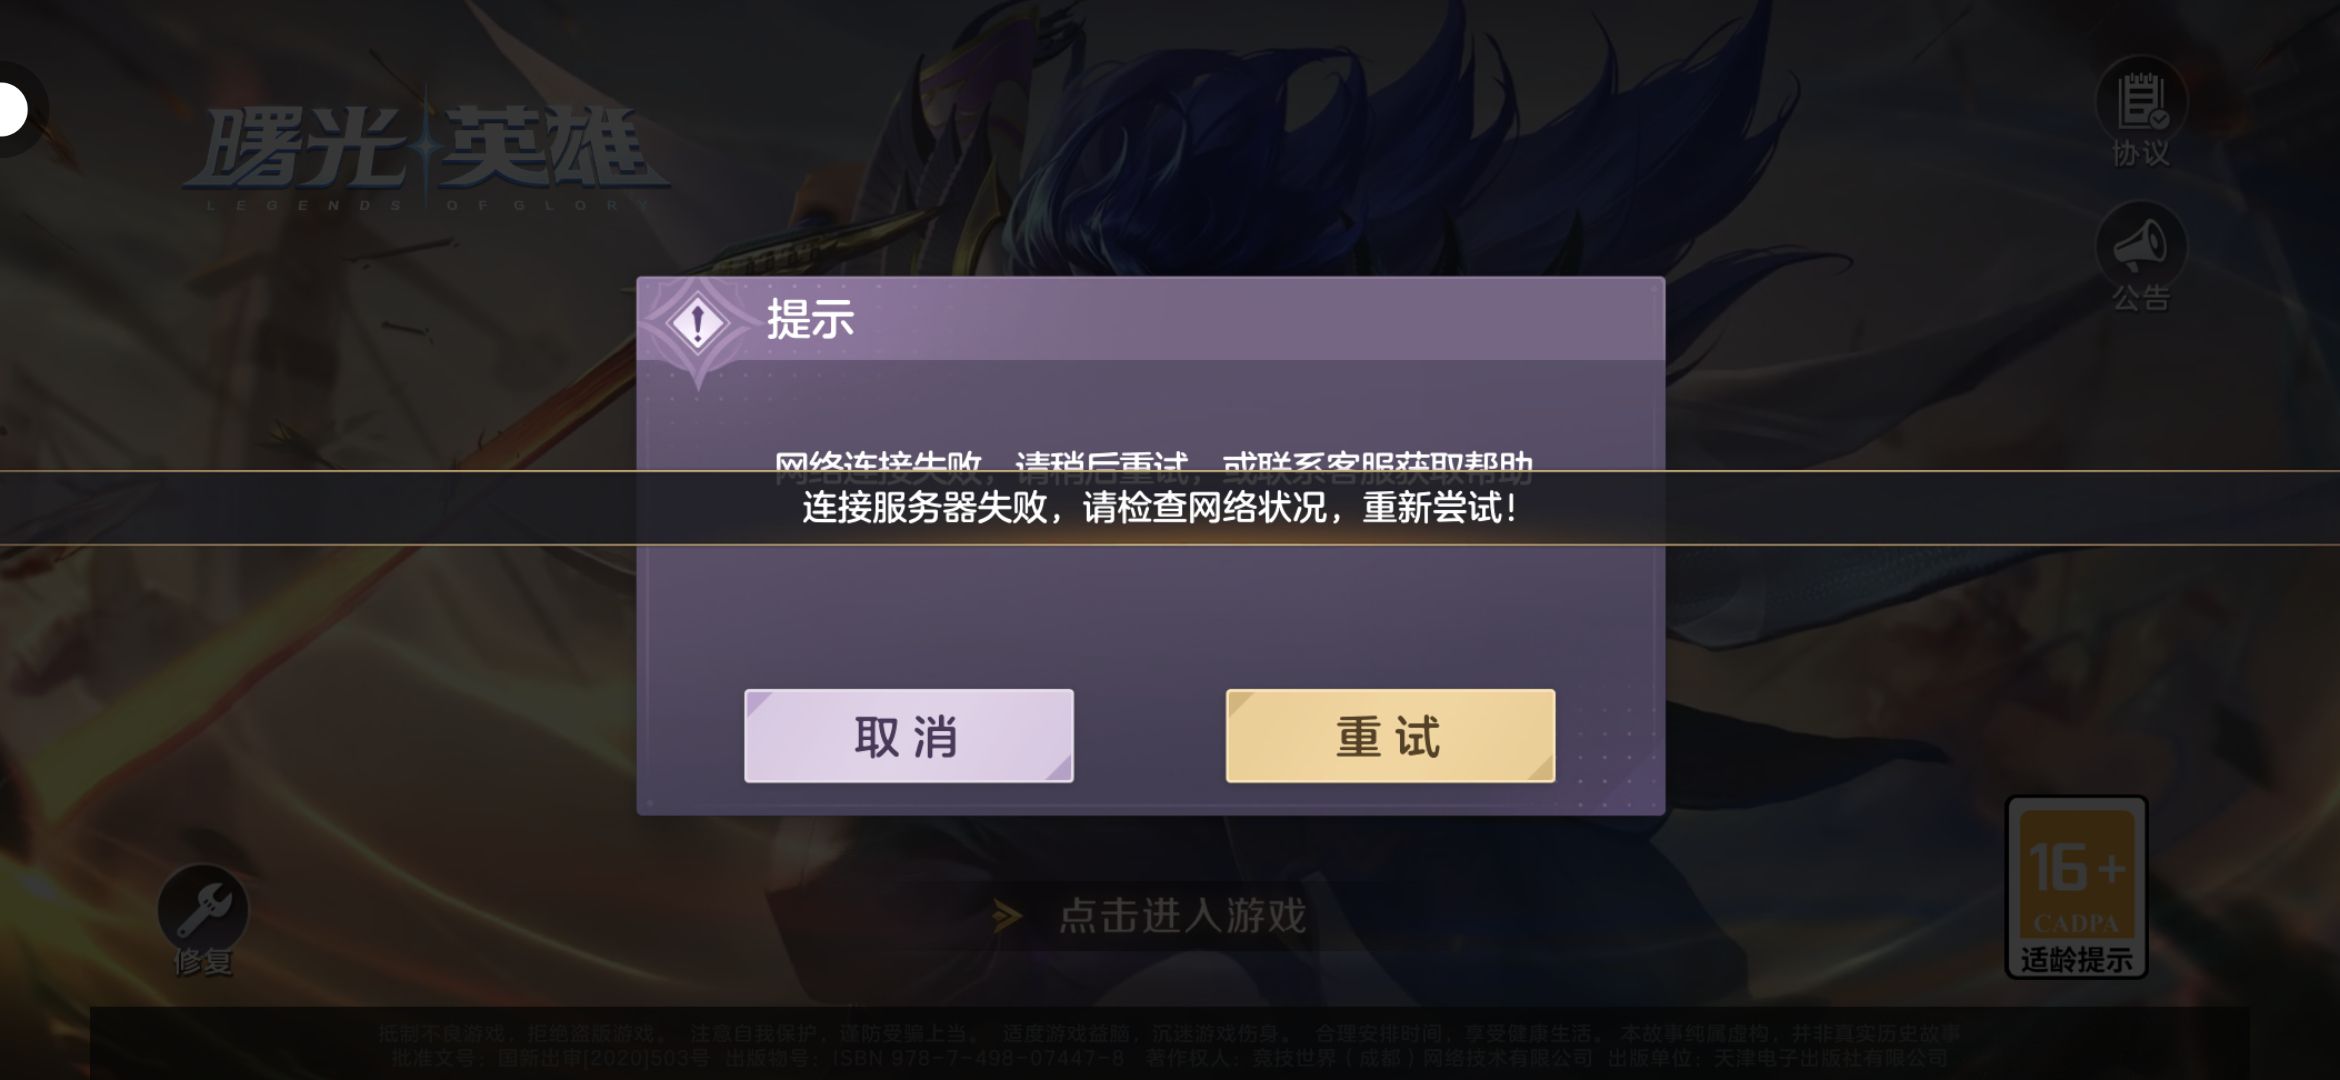The width and height of the screenshot is (2340, 1080).
Task: Click the 提示 dialog title
Action: pyautogui.click(x=810, y=320)
